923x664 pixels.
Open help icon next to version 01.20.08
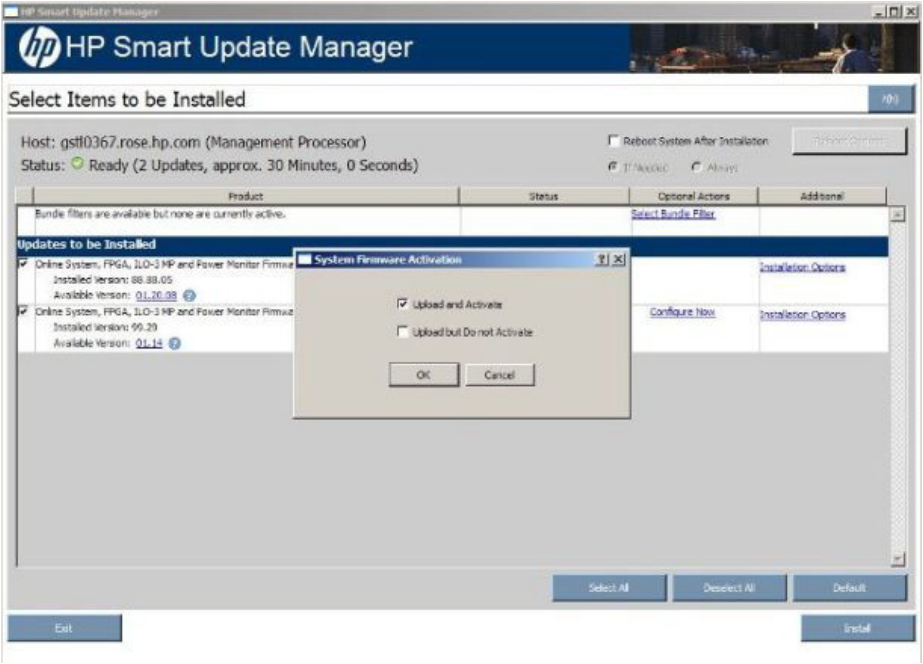click(190, 296)
